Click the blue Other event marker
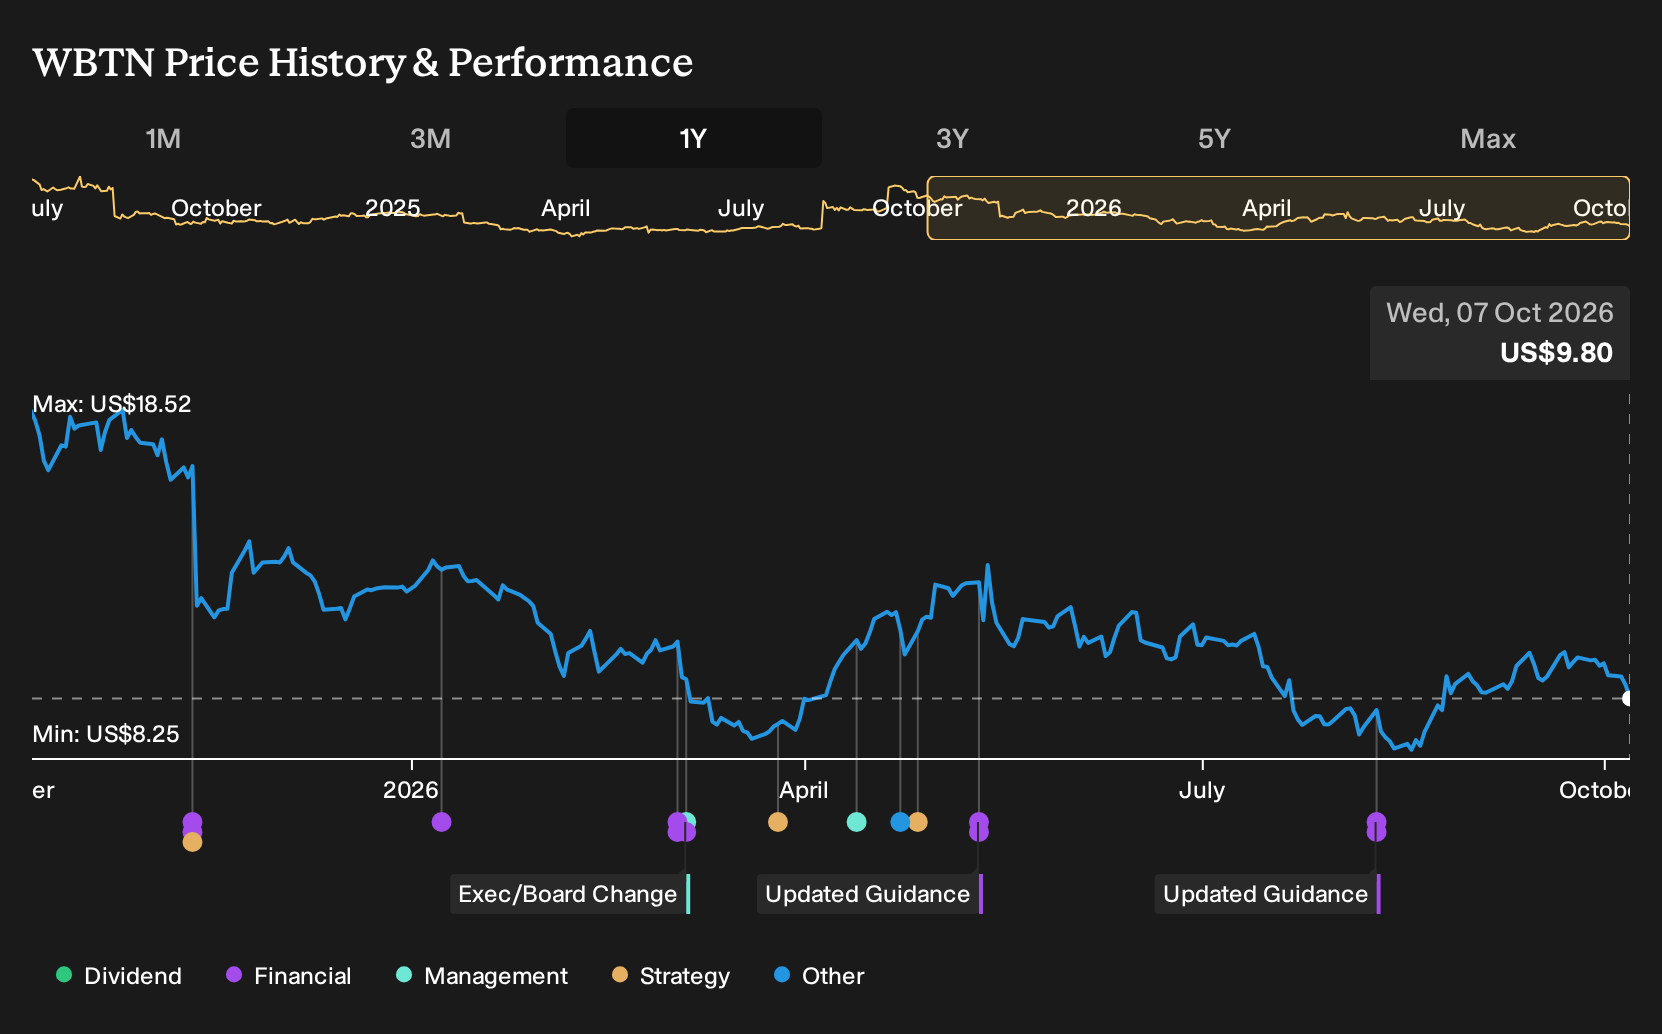 [900, 822]
